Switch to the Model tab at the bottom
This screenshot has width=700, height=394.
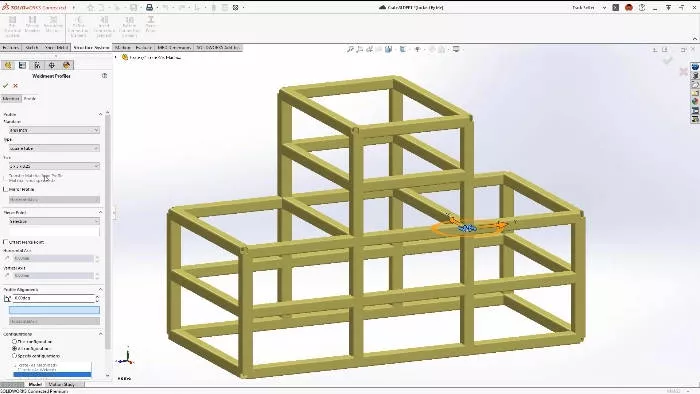35,384
